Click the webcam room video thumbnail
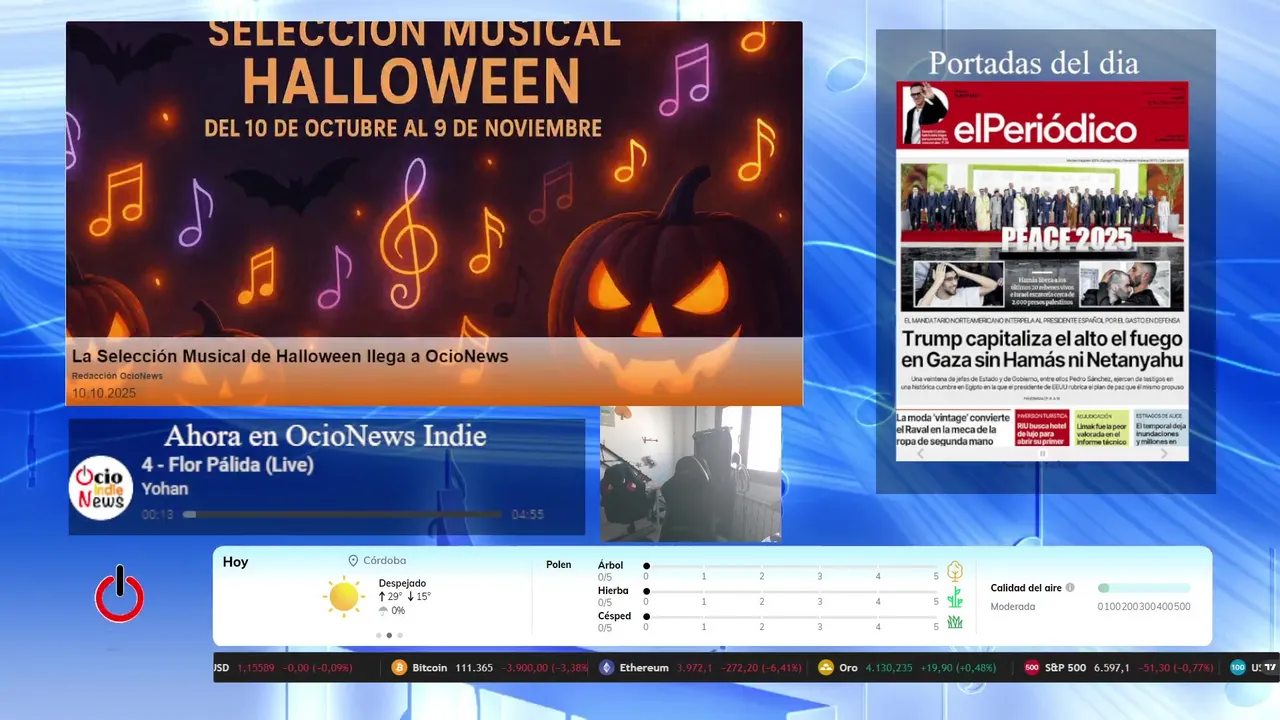The image size is (1280, 720). pyautogui.click(x=690, y=474)
